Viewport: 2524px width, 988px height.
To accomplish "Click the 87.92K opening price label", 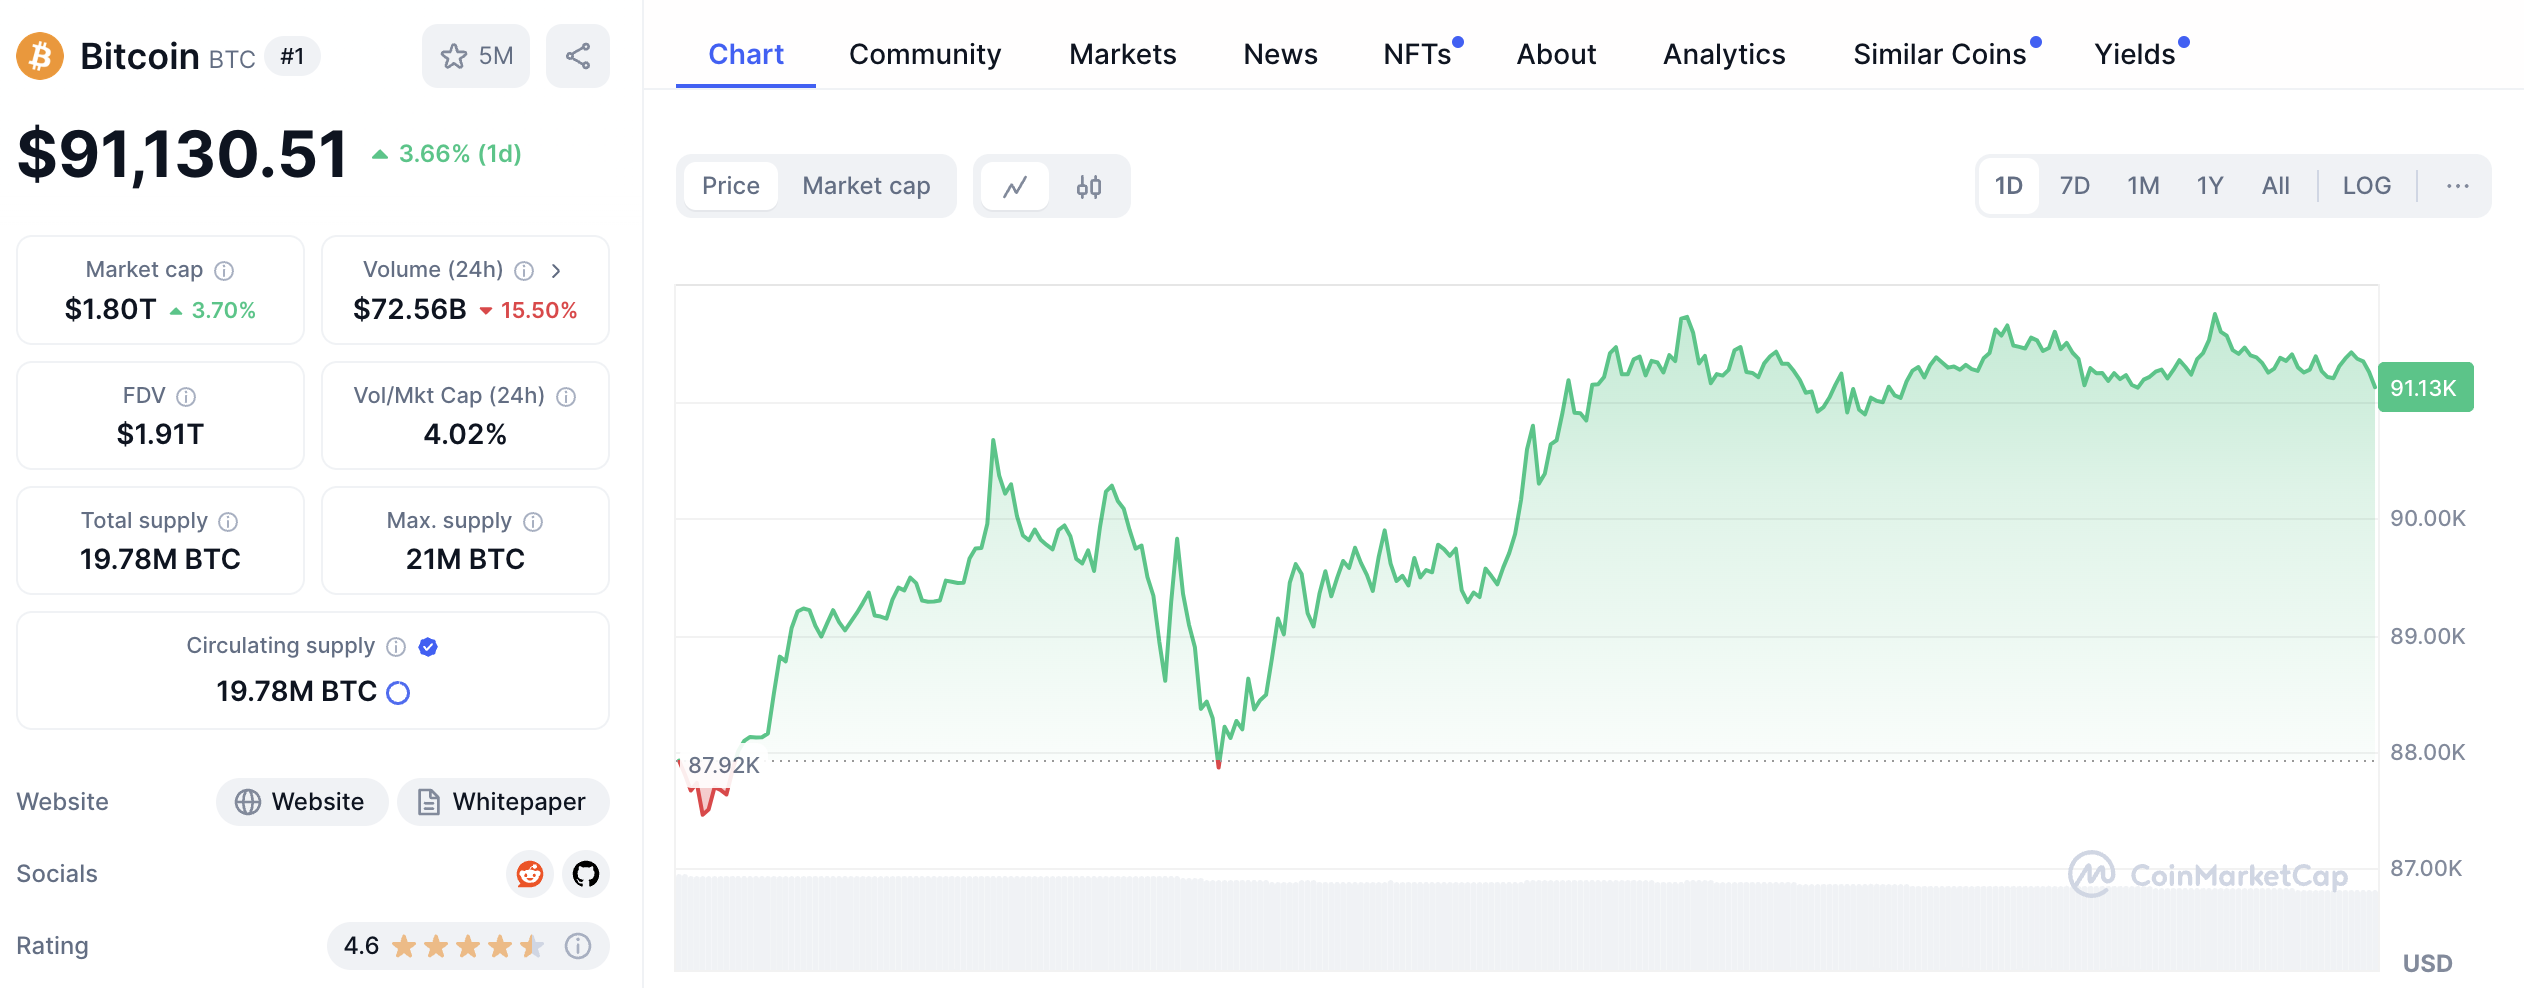I will coord(724,765).
